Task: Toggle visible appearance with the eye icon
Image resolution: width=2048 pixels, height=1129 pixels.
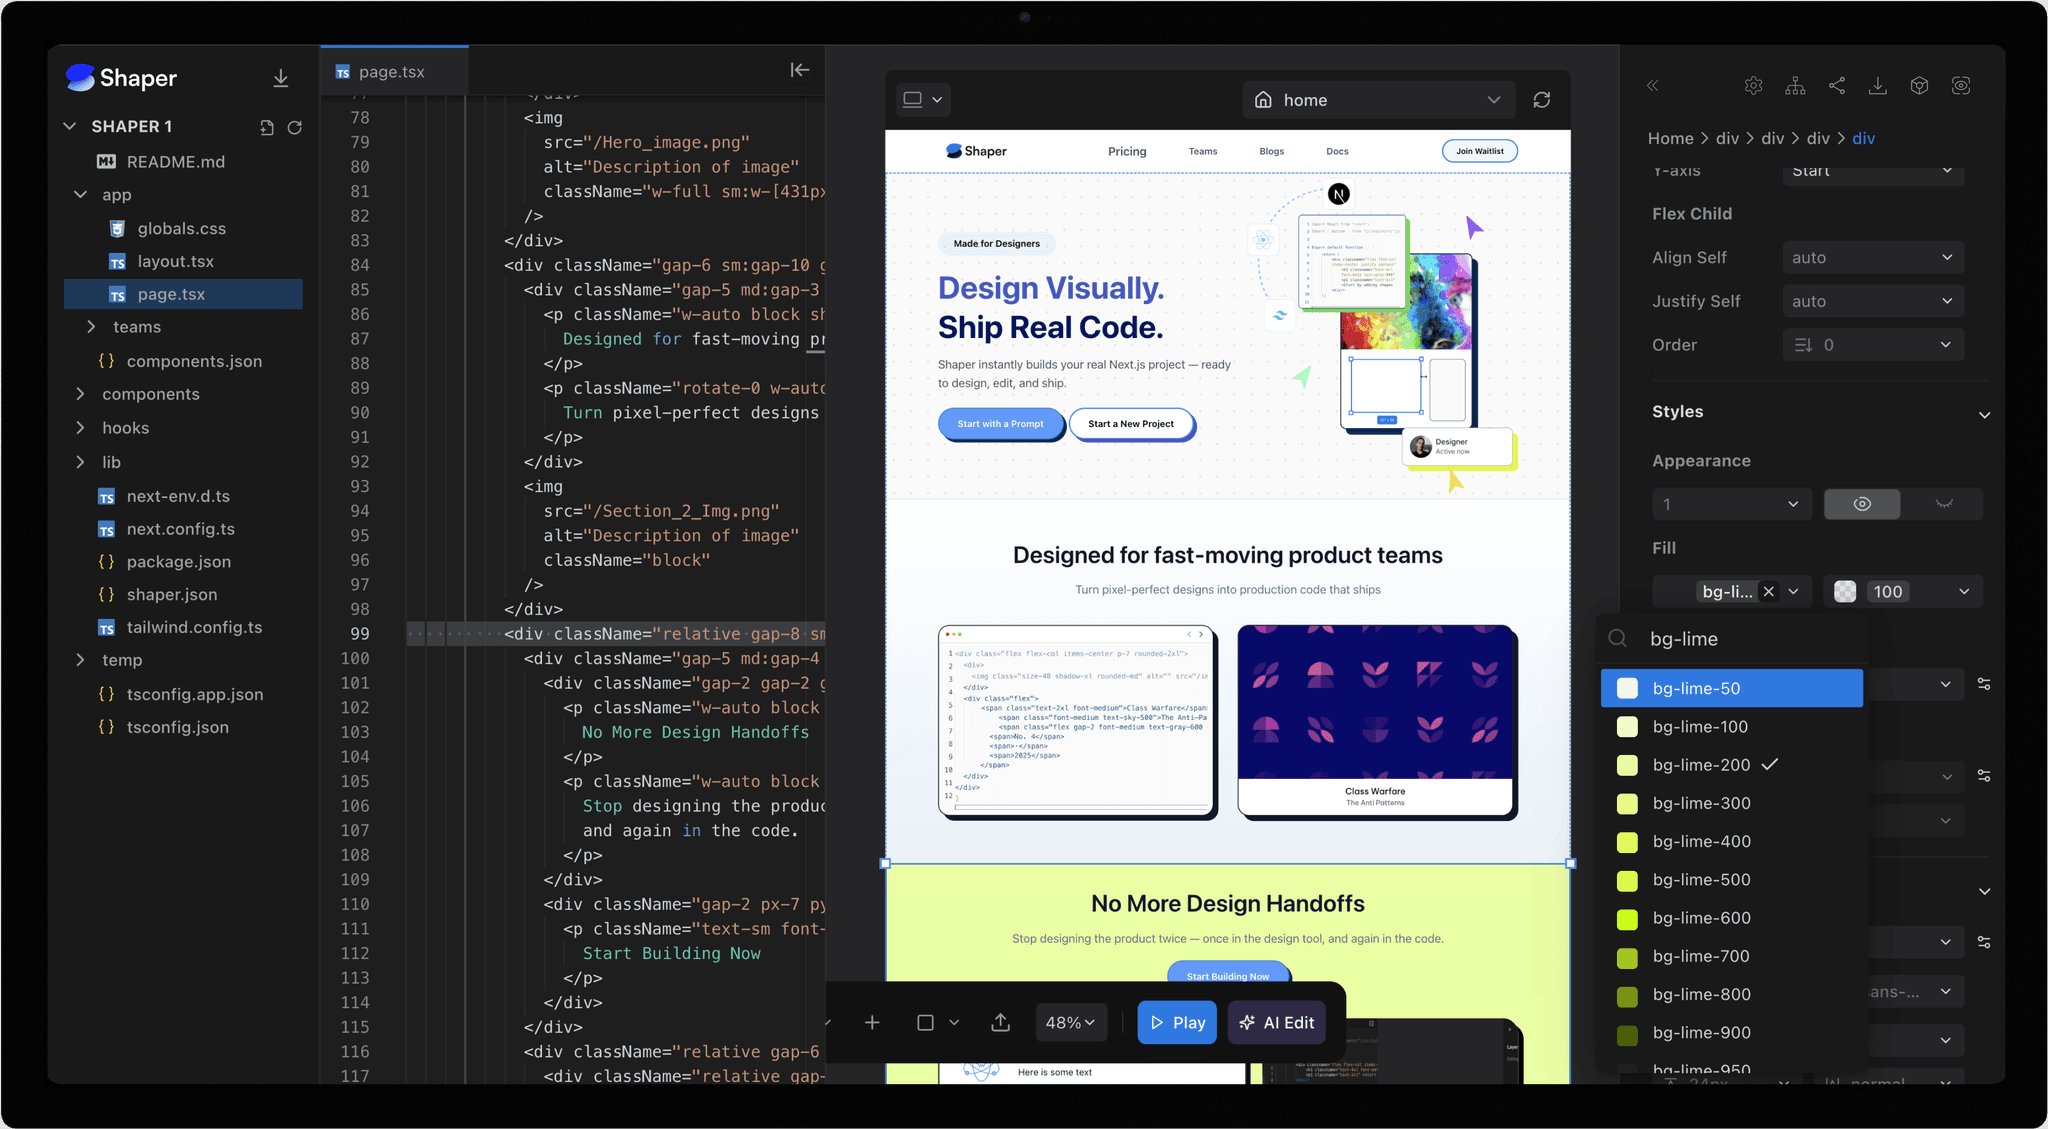Action: coord(1862,504)
